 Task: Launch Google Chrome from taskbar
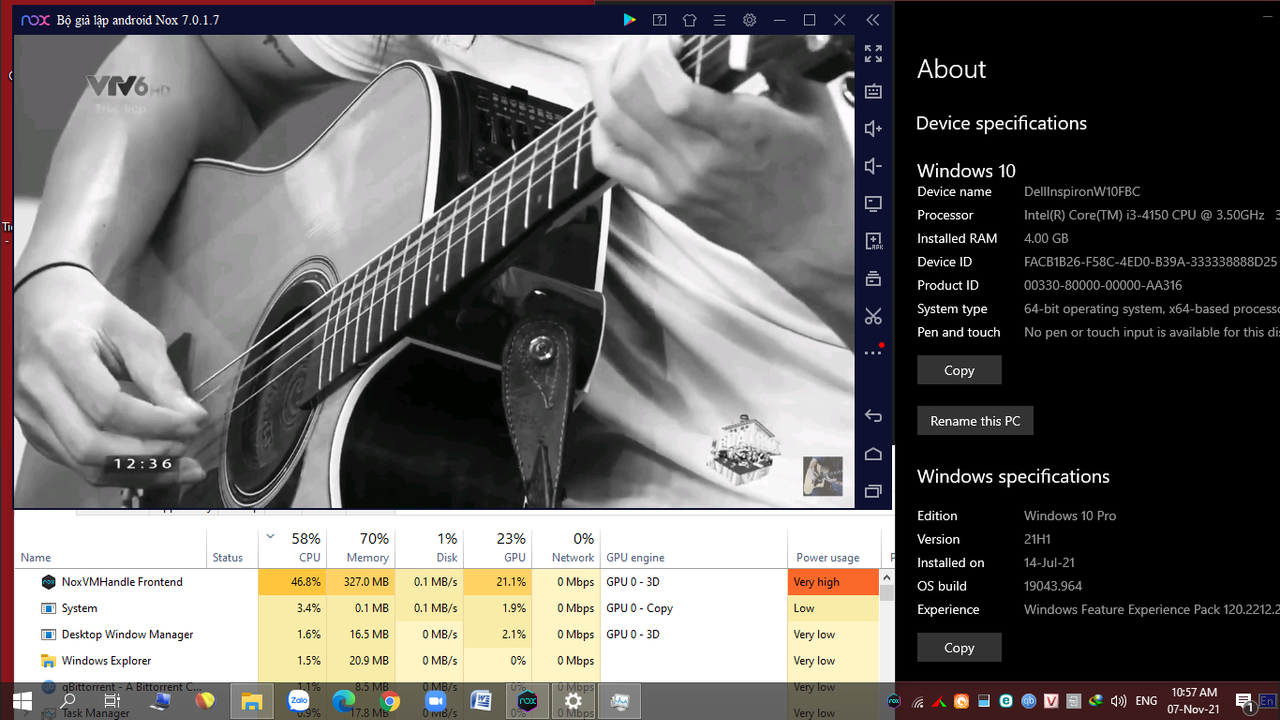point(389,701)
